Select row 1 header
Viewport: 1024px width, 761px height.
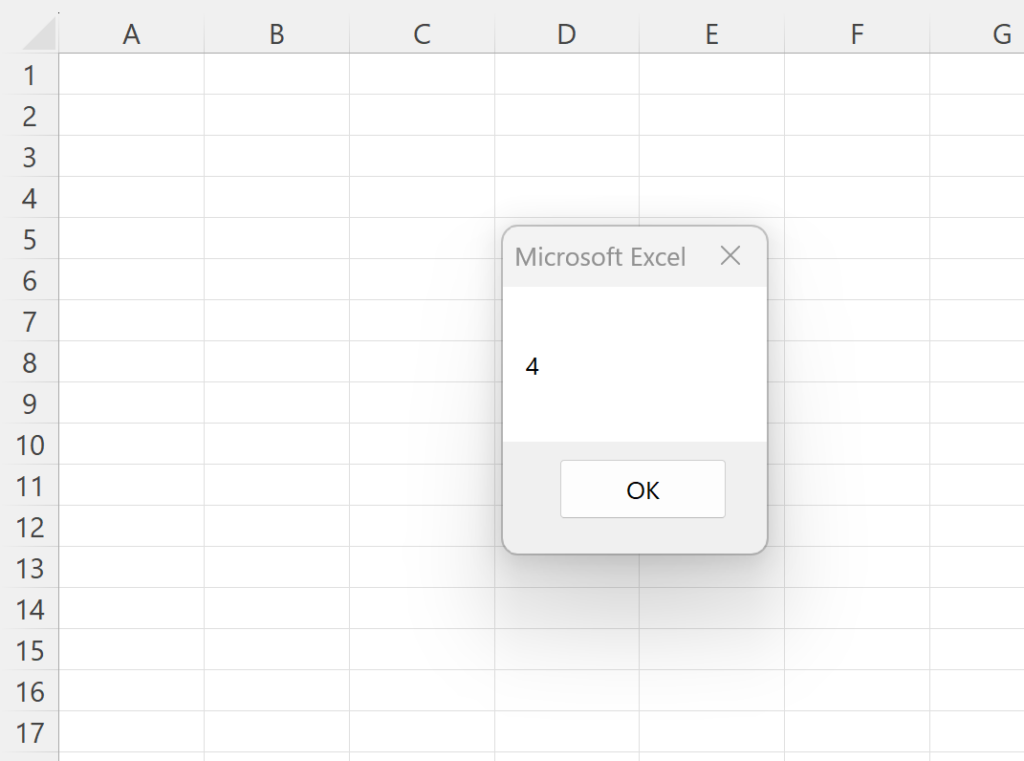(x=30, y=75)
